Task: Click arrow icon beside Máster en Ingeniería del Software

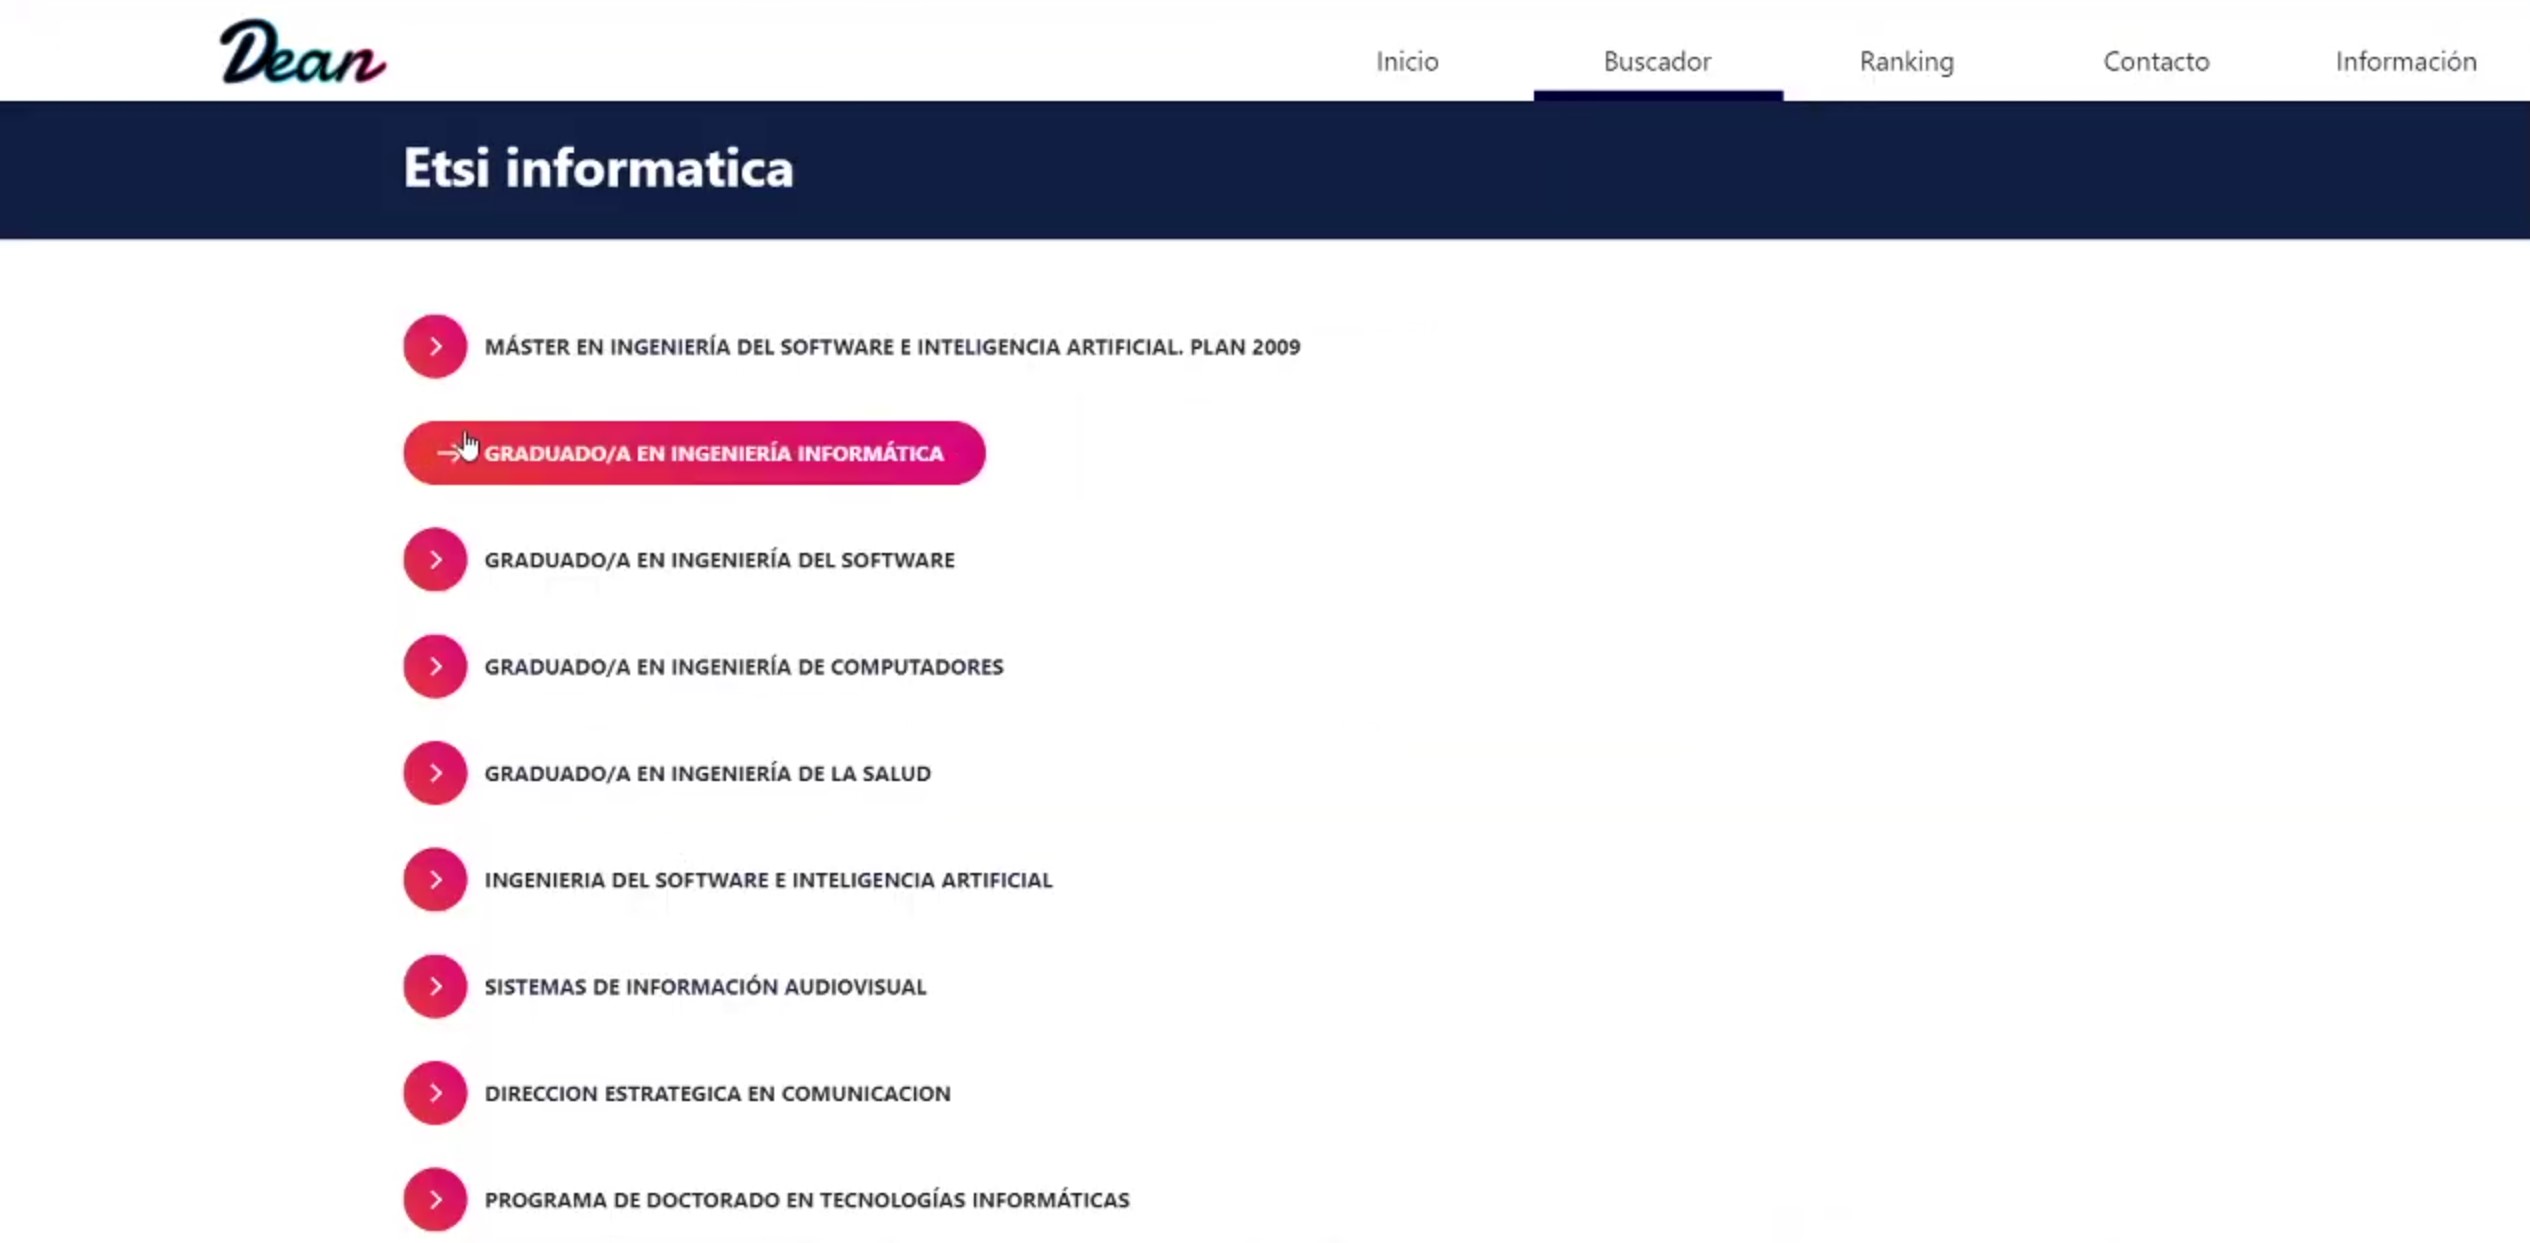Action: [435, 346]
